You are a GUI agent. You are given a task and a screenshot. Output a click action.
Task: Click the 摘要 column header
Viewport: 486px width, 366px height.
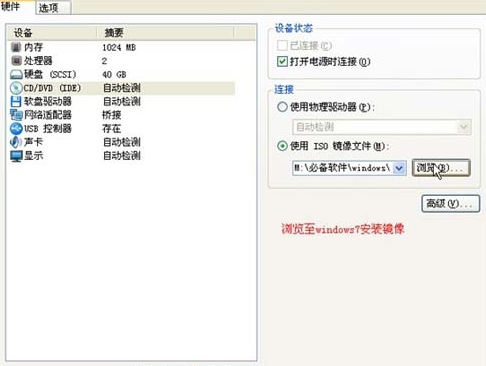tap(165, 33)
